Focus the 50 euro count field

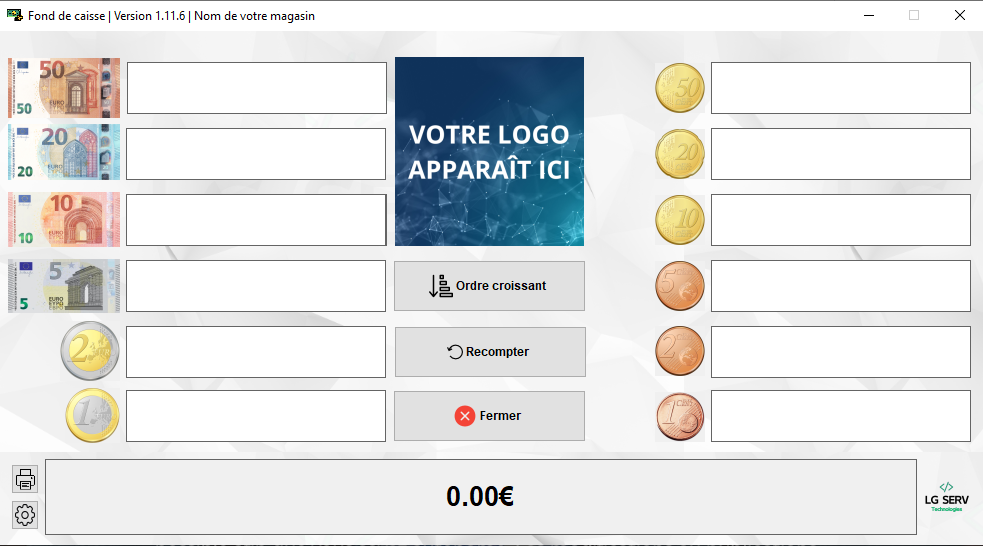[256, 88]
